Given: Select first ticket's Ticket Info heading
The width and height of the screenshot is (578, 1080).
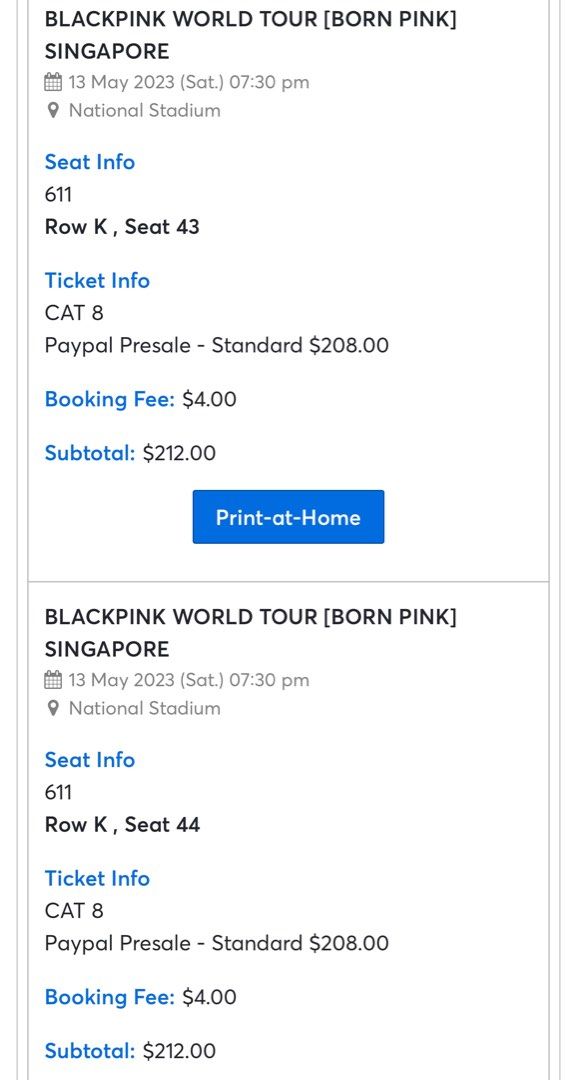Looking at the screenshot, I should pos(97,280).
